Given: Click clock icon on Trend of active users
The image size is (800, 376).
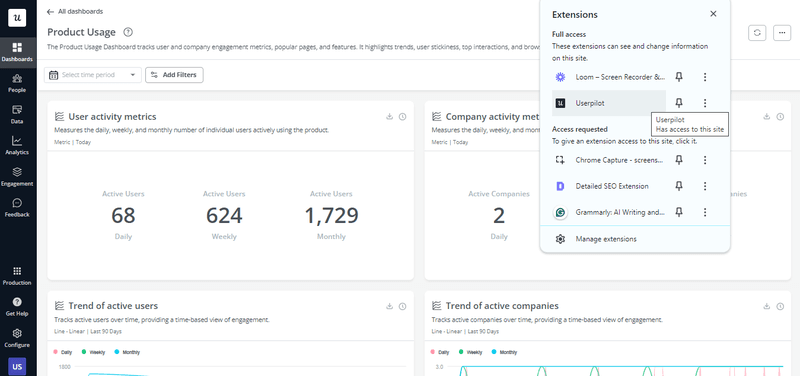Looking at the screenshot, I should (x=403, y=306).
